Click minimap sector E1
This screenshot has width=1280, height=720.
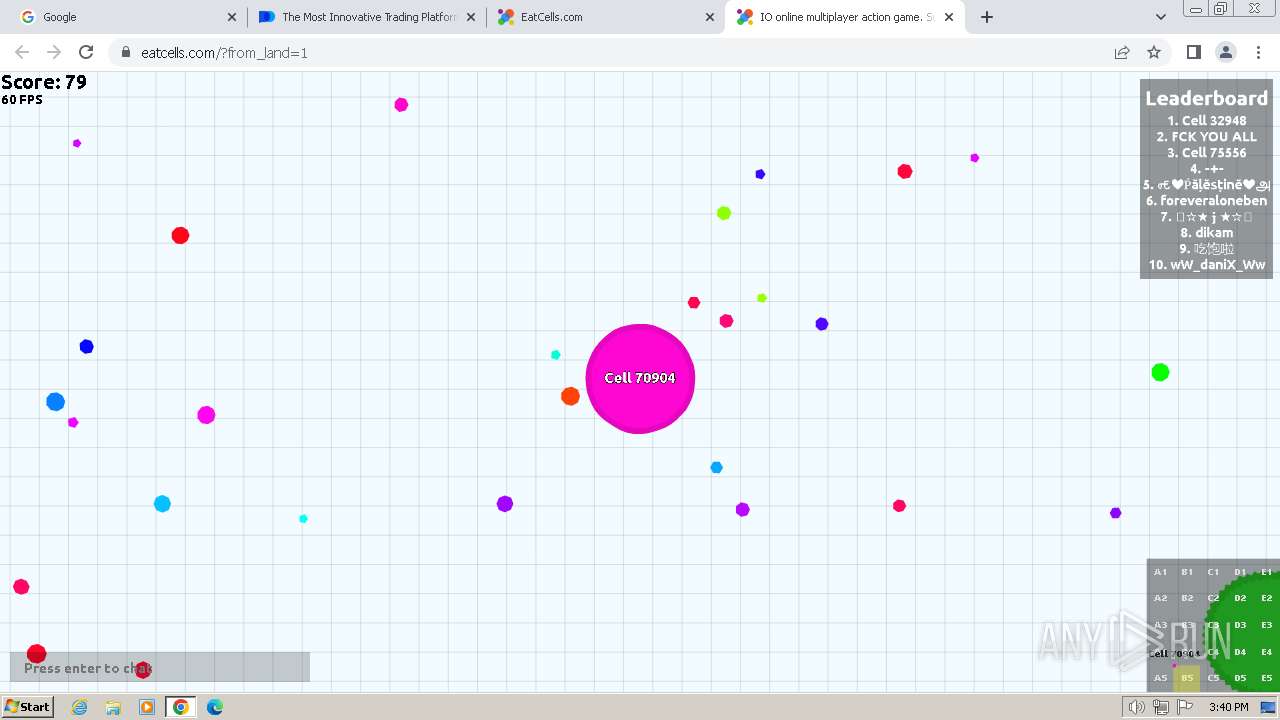pyautogui.click(x=1266, y=572)
